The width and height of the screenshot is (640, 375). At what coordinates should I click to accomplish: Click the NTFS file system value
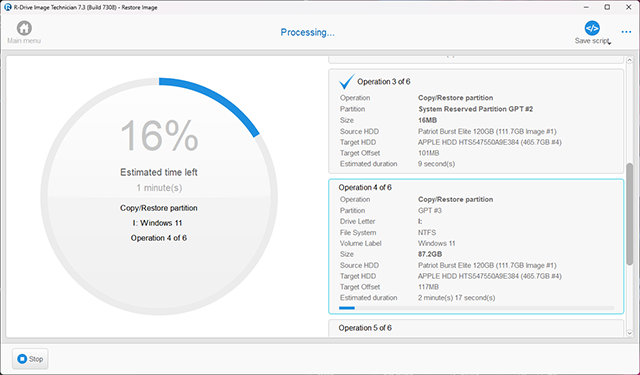click(427, 233)
